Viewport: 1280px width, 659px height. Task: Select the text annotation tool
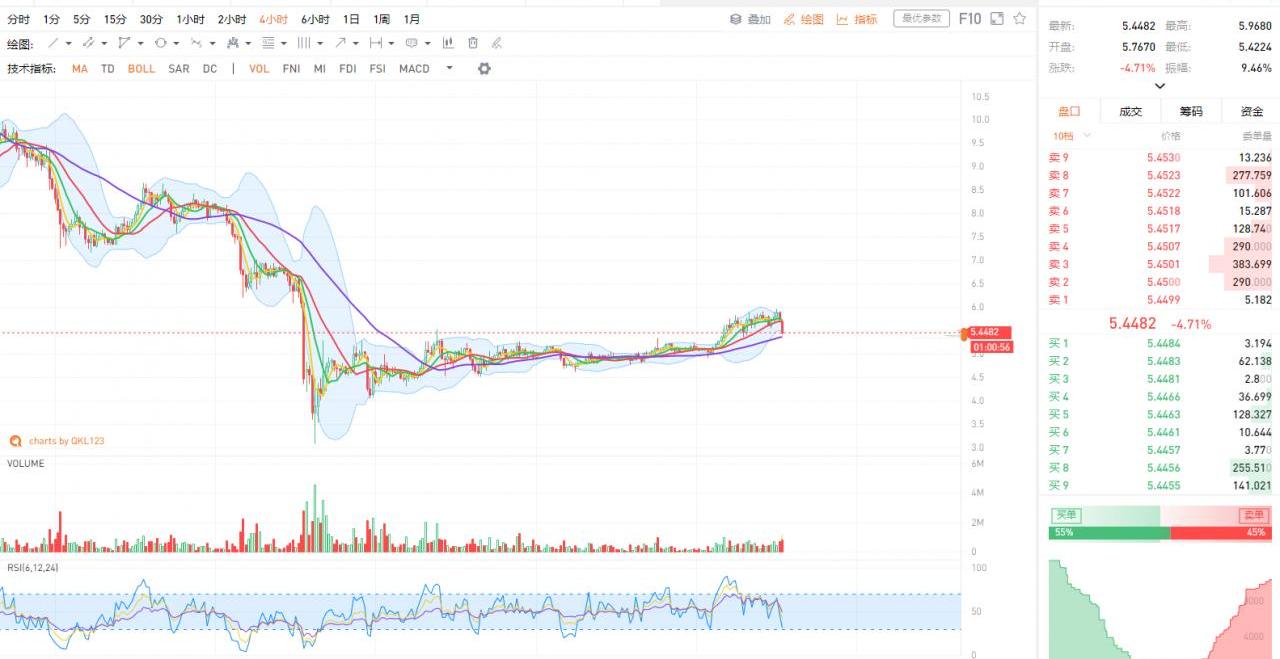point(411,43)
